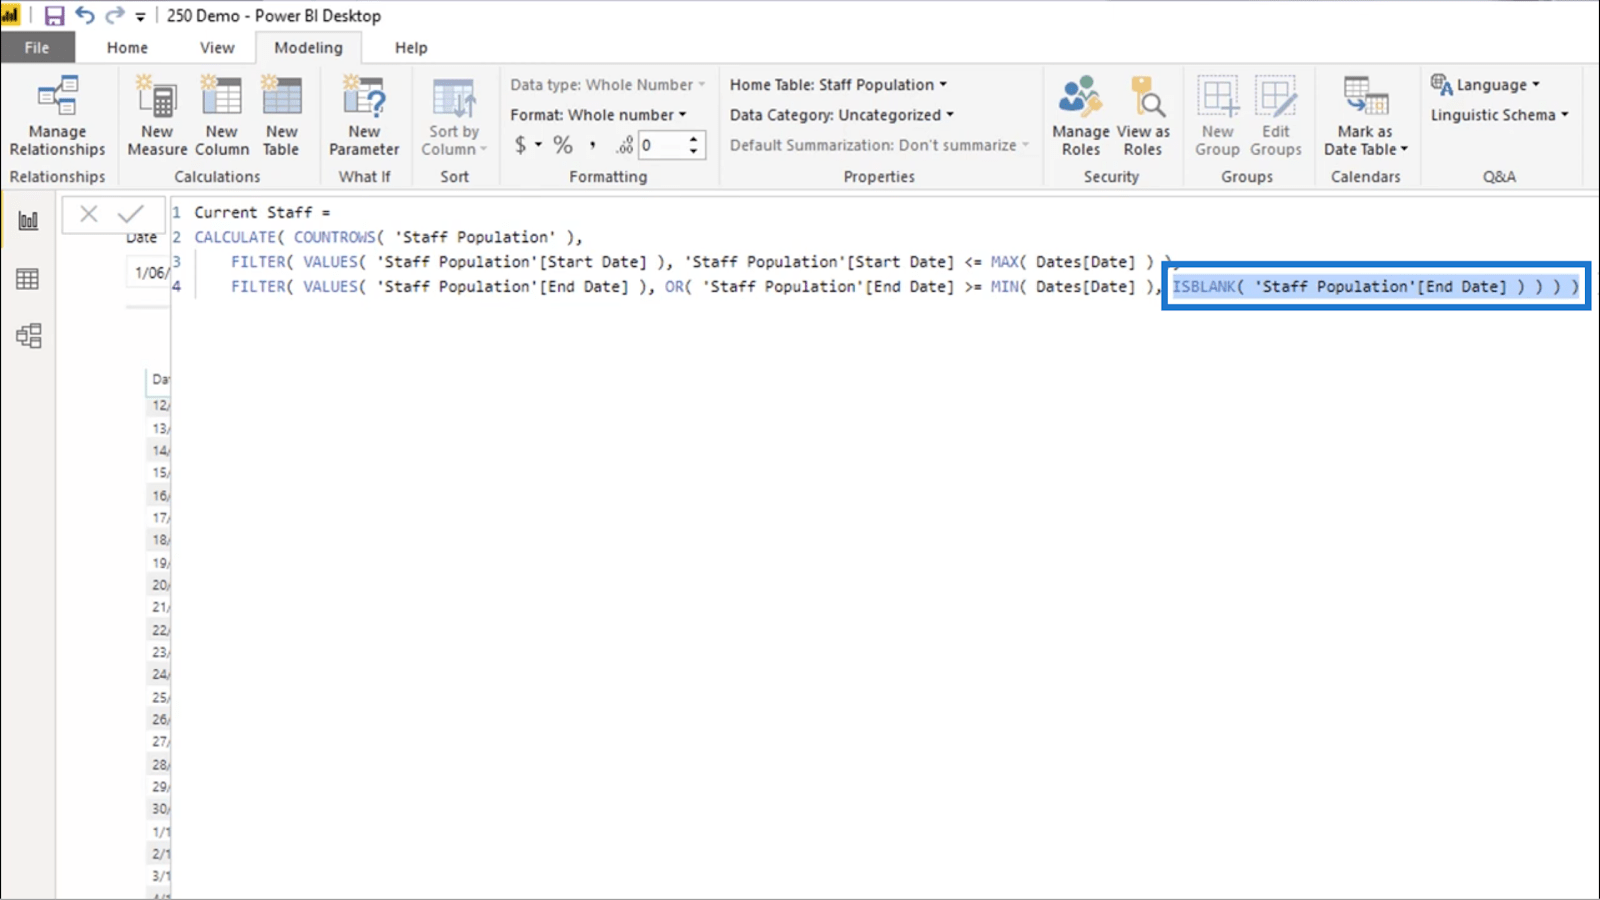The width and height of the screenshot is (1600, 900).
Task: Open Quick Access Toolbar customize dropdown
Action: pyautogui.click(x=140, y=17)
